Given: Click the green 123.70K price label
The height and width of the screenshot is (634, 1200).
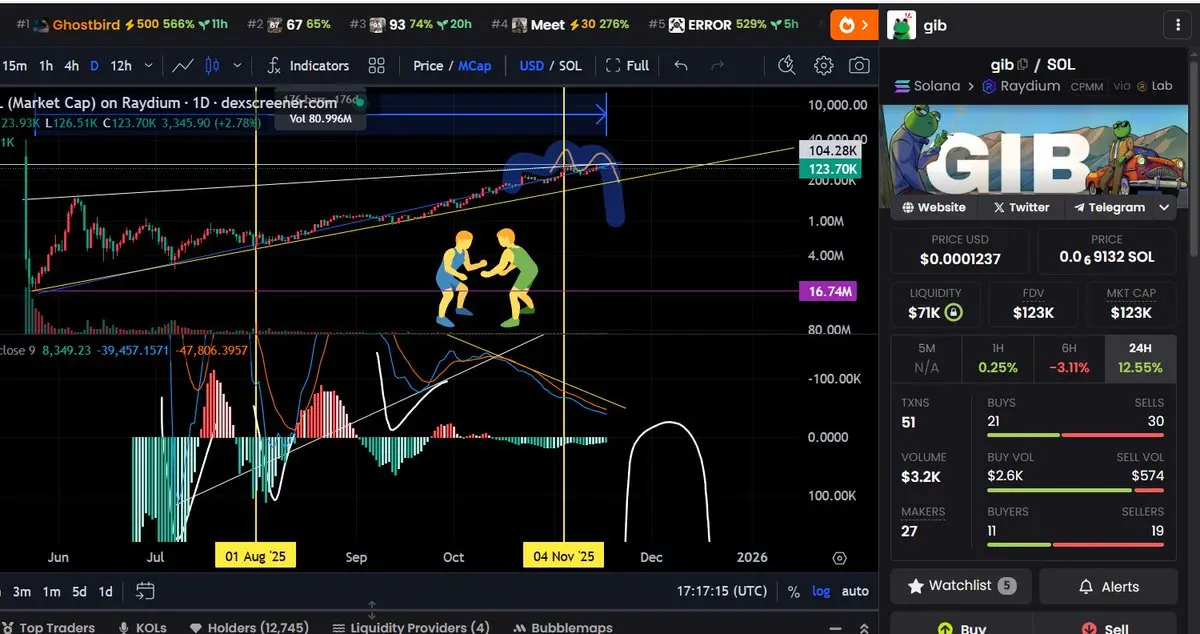Looking at the screenshot, I should [x=828, y=170].
